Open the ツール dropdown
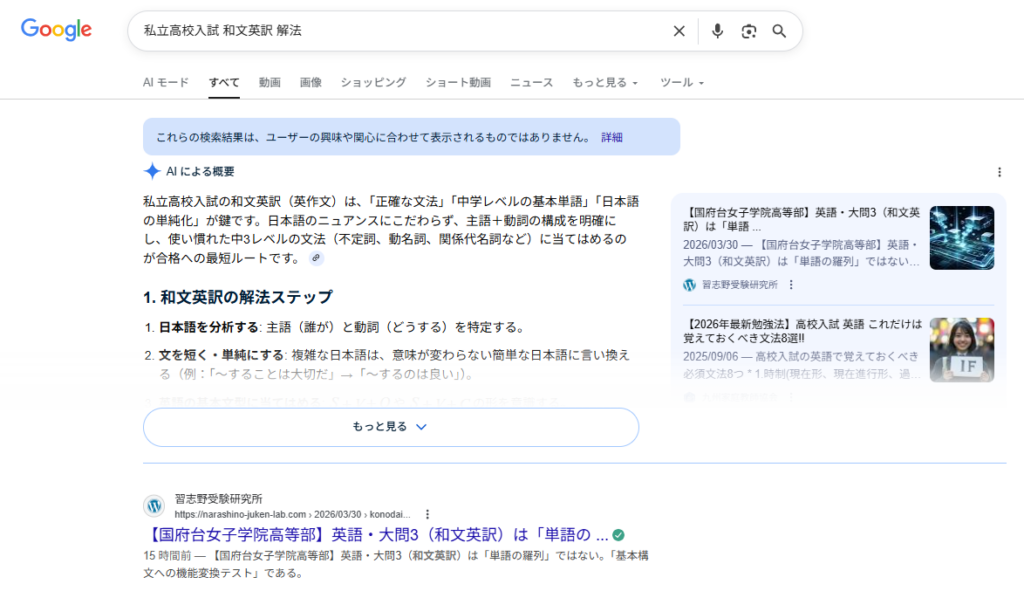The width and height of the screenshot is (1024, 591). pos(682,82)
